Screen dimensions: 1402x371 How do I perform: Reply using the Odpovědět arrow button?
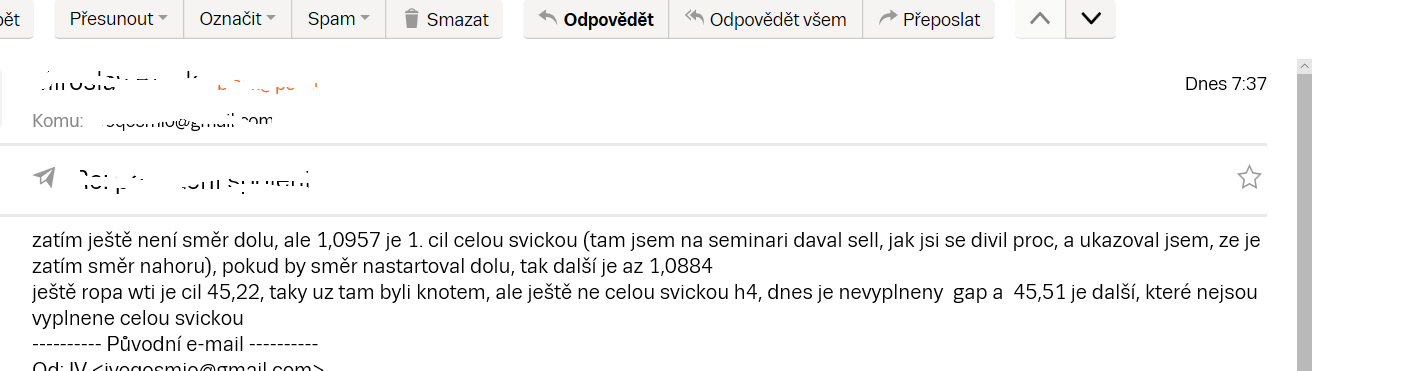tap(596, 19)
